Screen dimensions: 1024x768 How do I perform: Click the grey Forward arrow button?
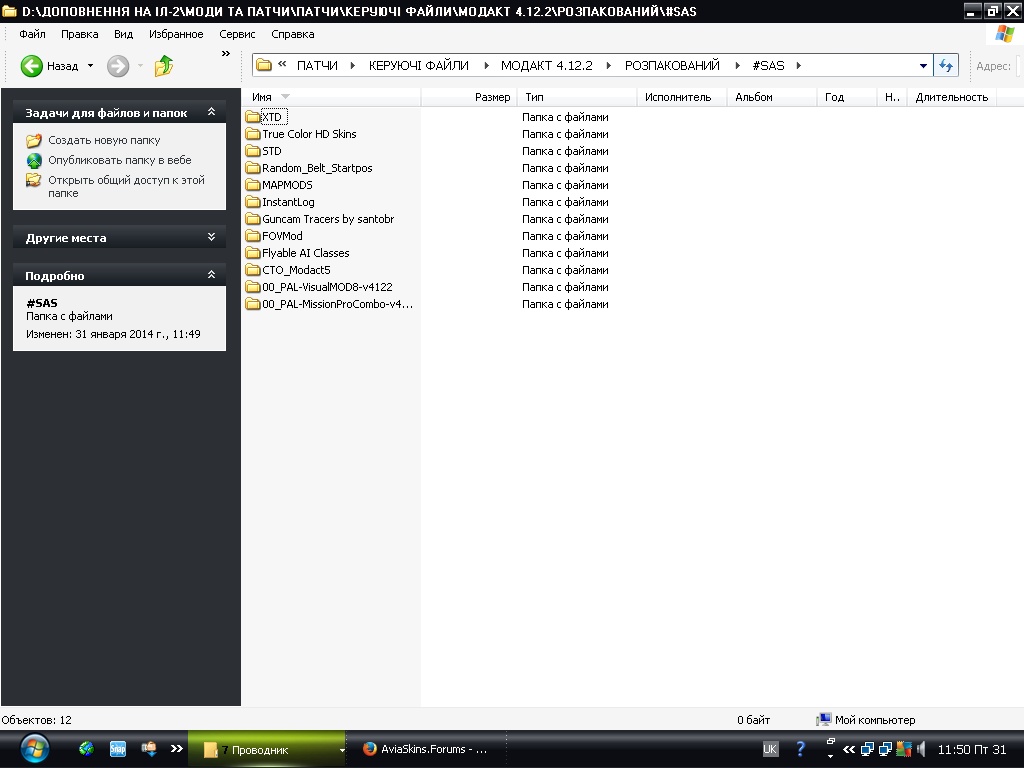[118, 66]
